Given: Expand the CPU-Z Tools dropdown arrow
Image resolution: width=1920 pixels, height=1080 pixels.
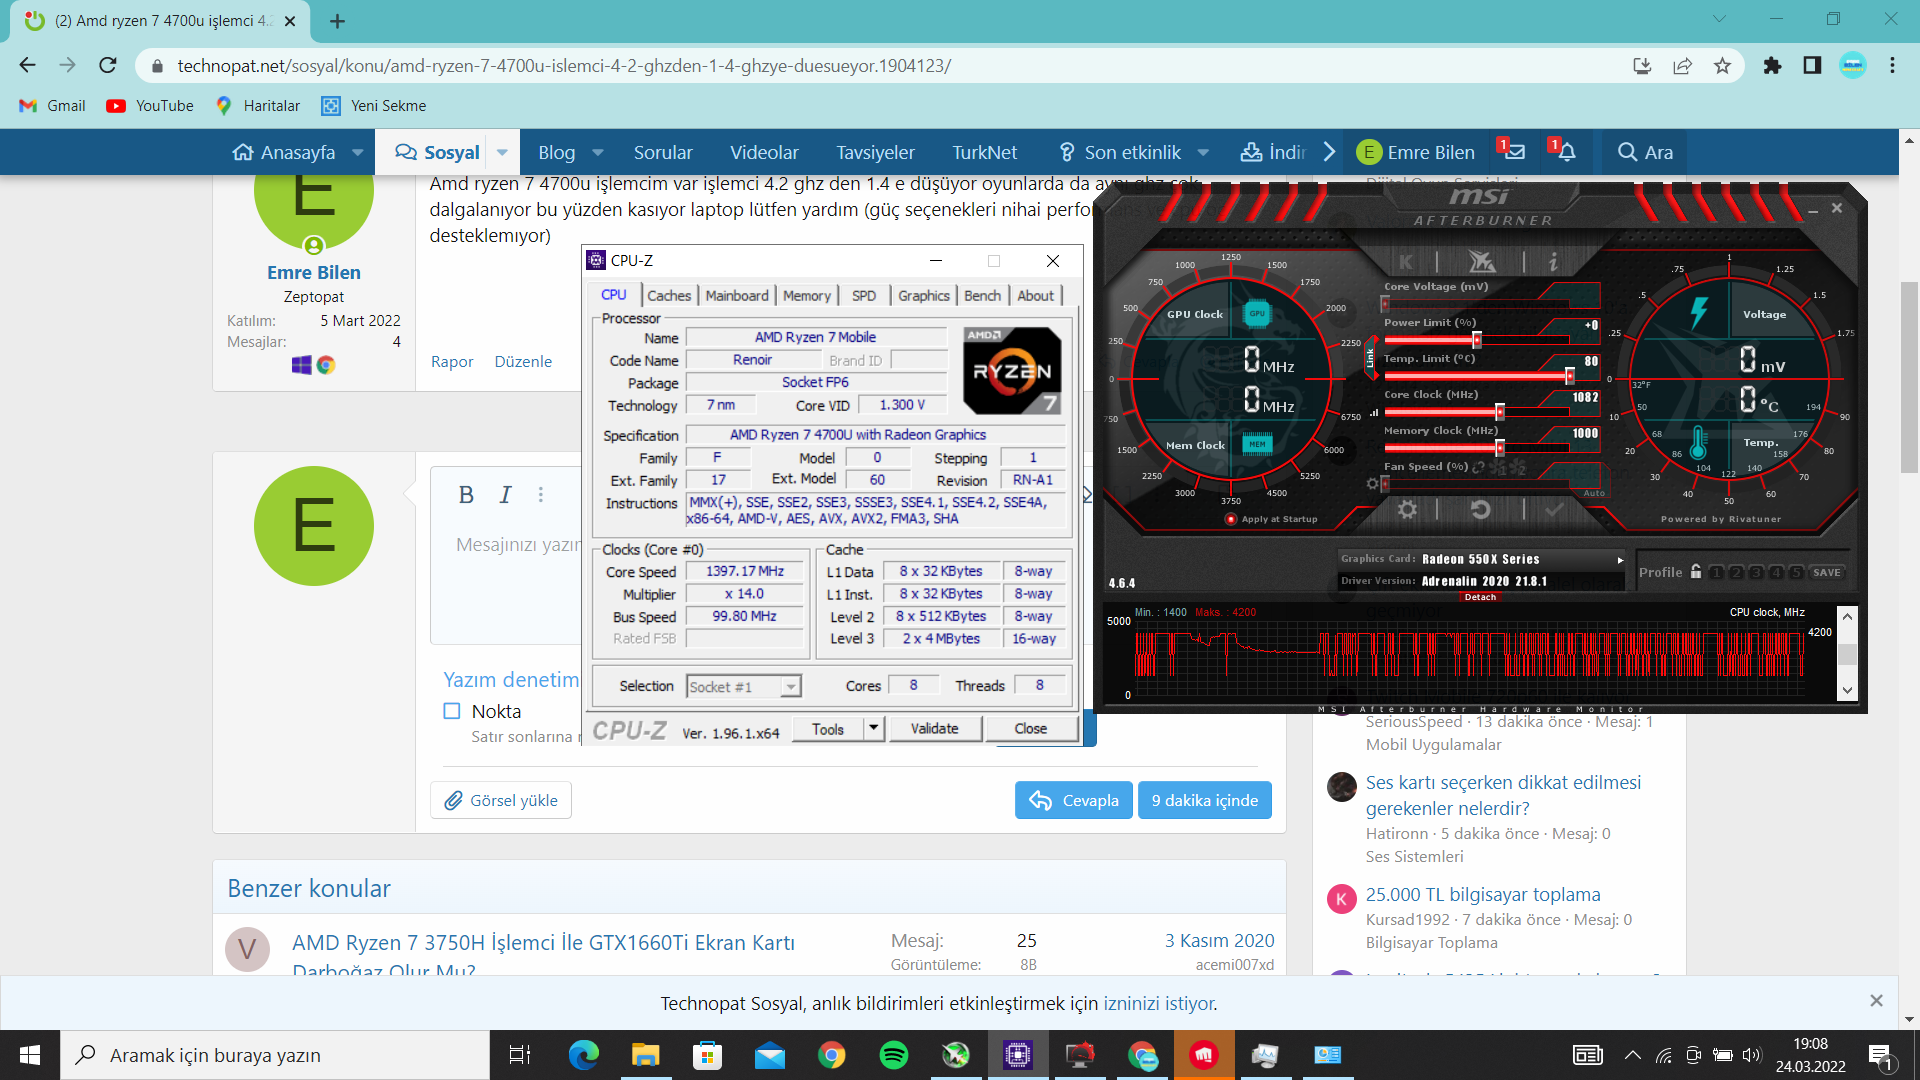Looking at the screenshot, I should [873, 728].
